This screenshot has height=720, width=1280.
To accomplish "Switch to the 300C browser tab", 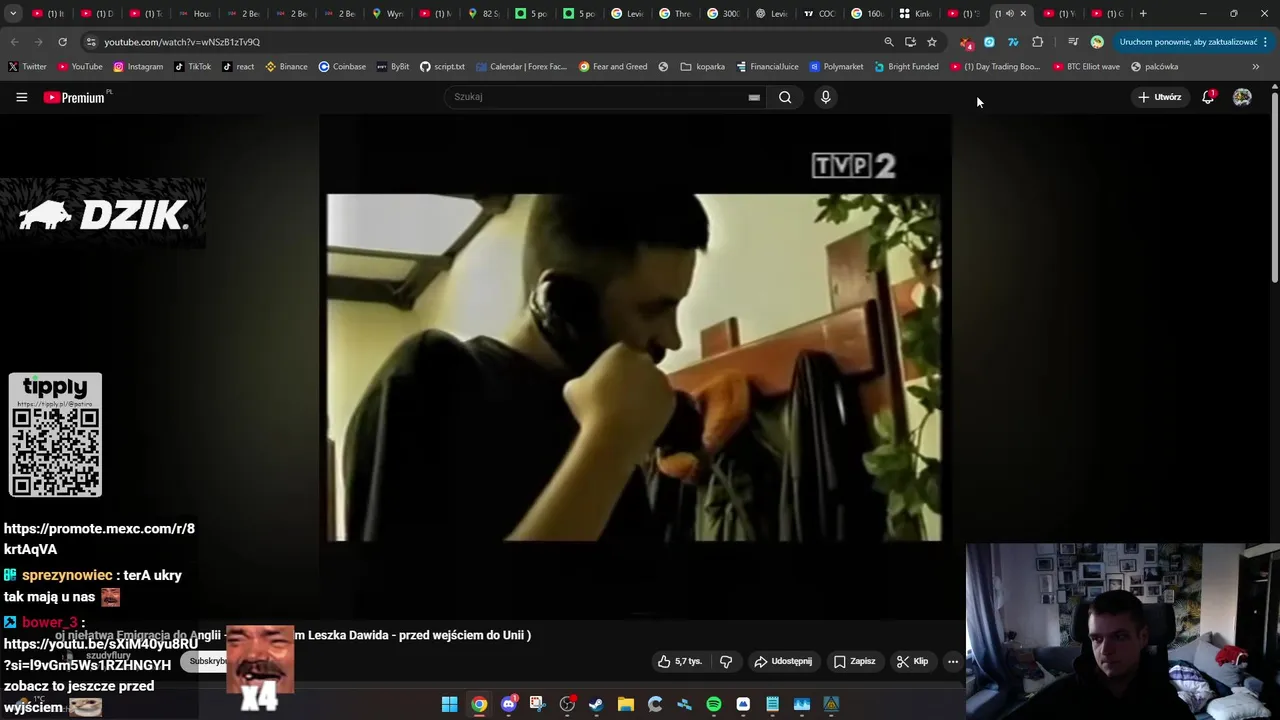I will pyautogui.click(x=724, y=14).
